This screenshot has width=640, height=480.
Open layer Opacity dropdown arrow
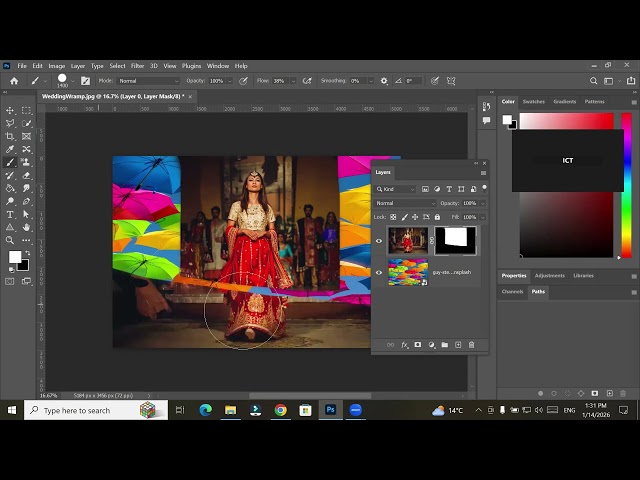tap(482, 203)
